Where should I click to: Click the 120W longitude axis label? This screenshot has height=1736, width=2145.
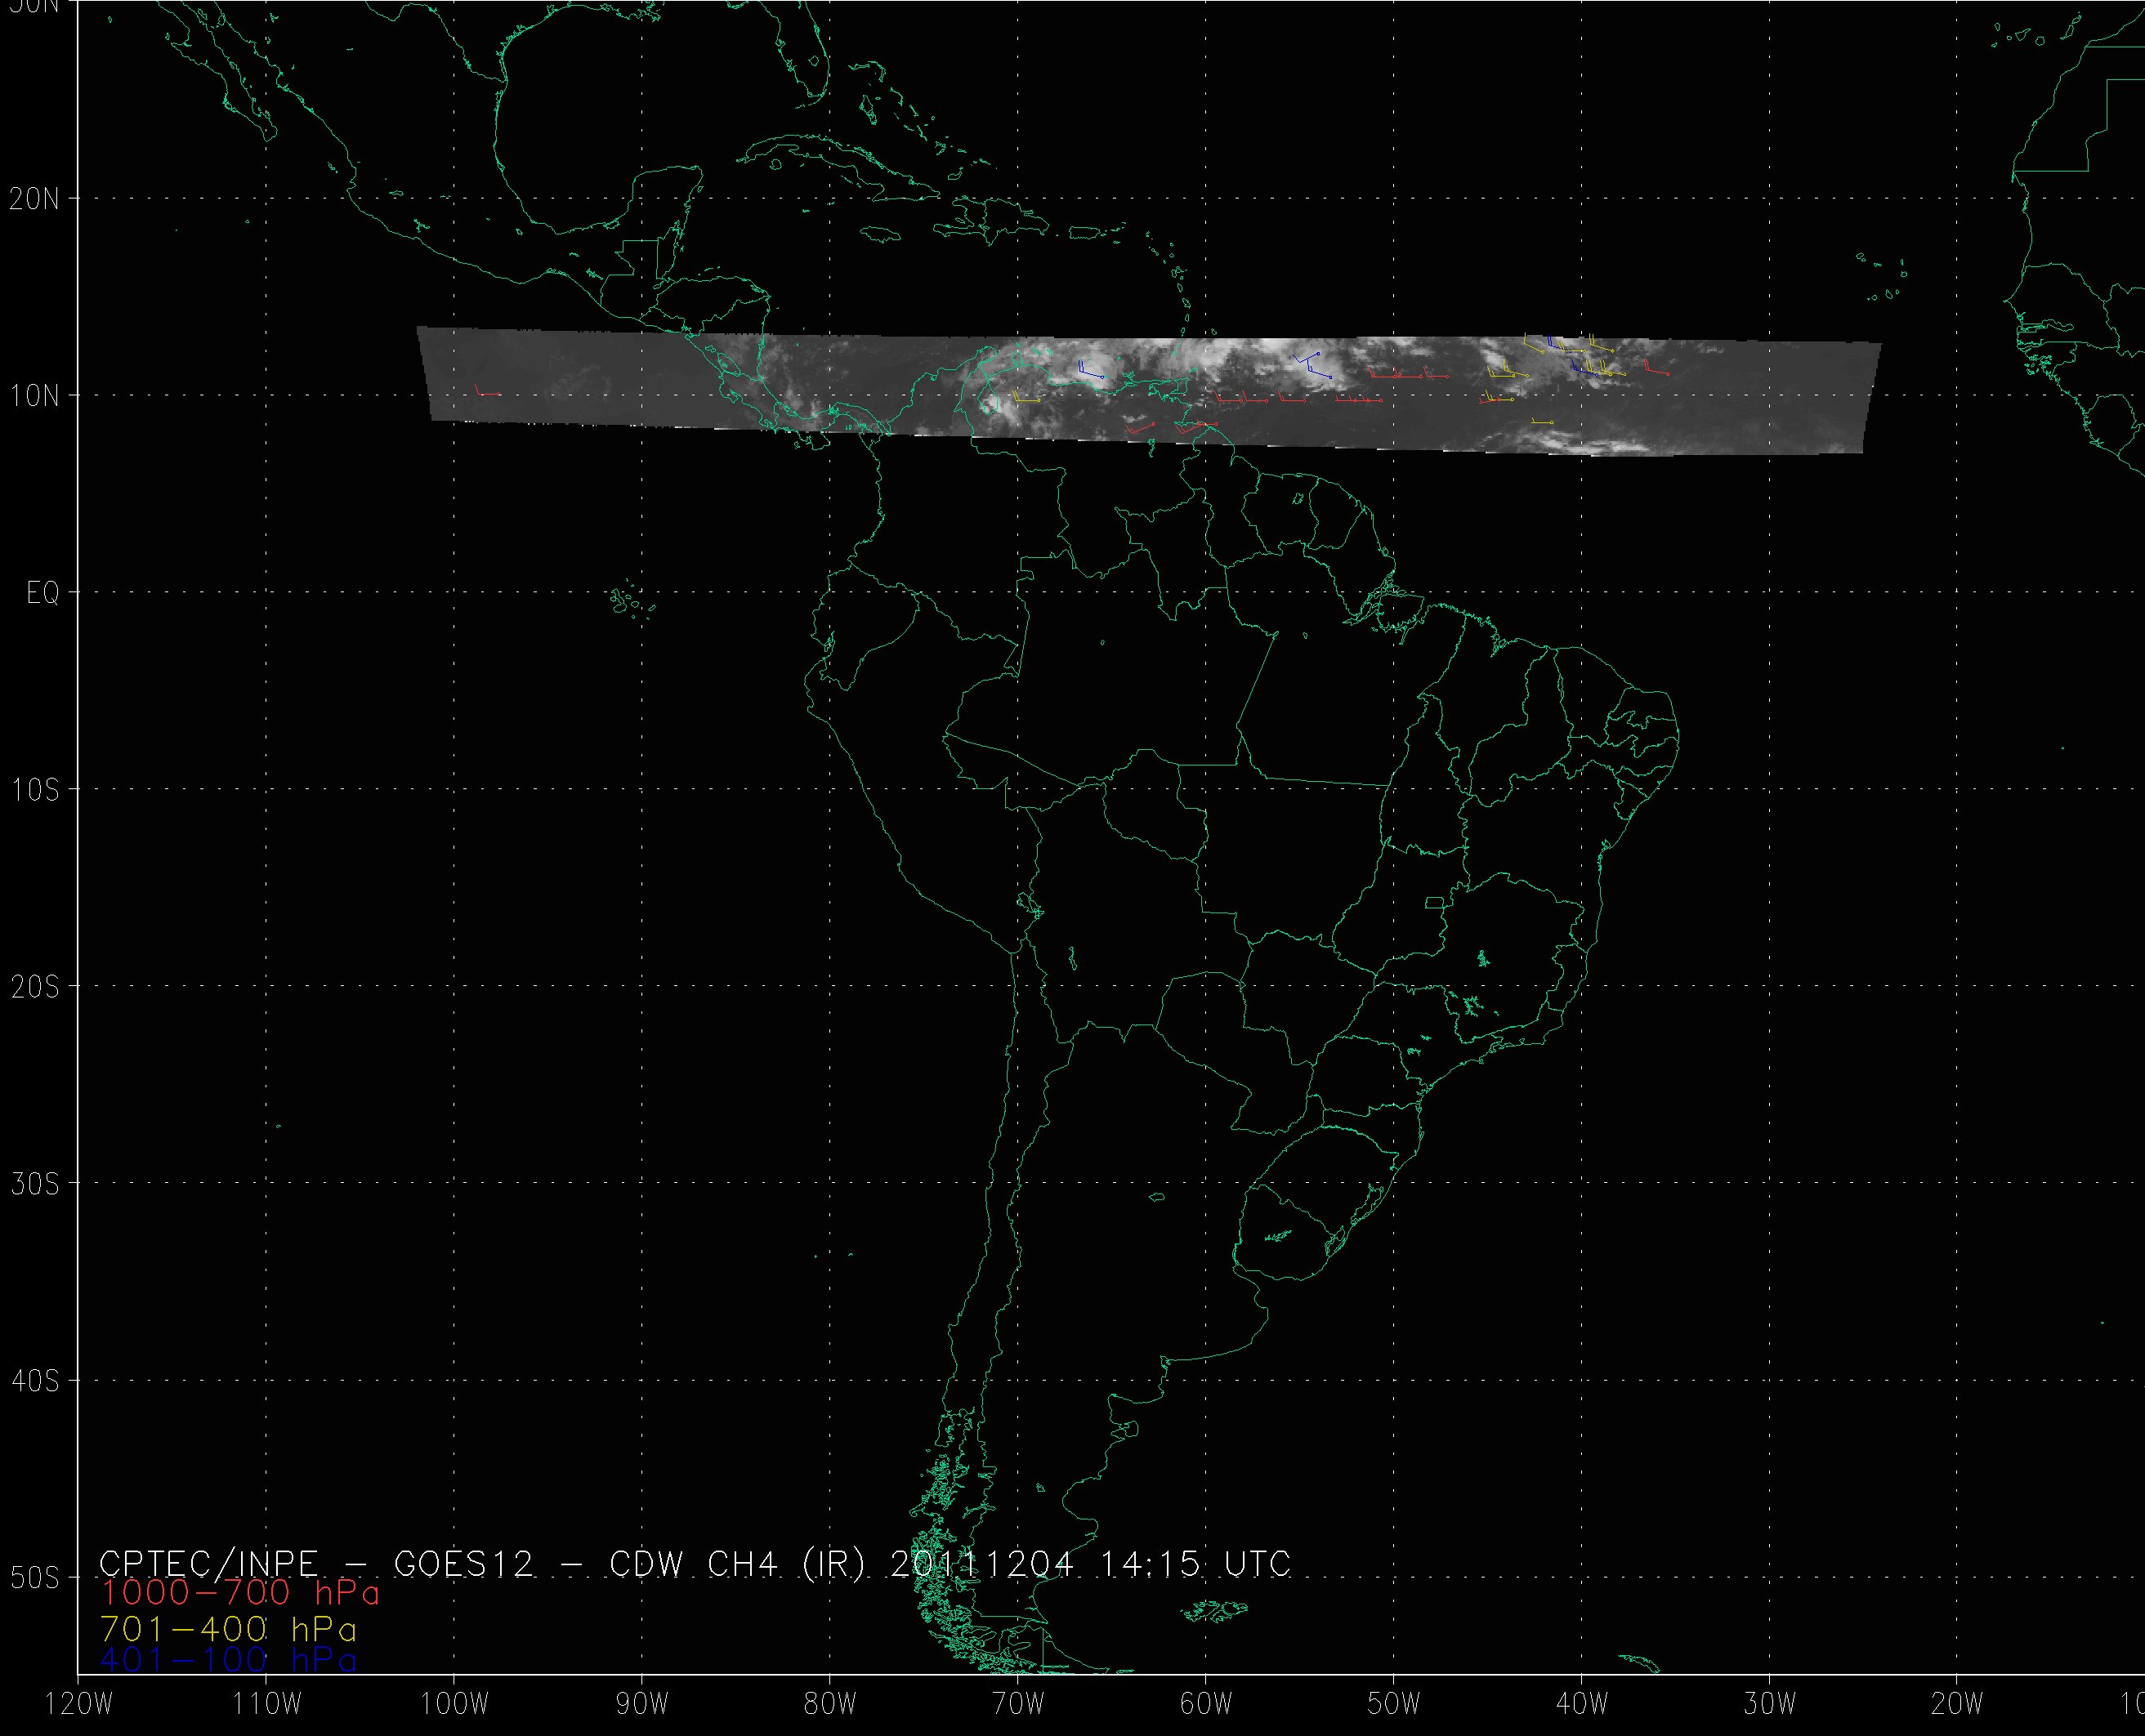coord(80,1705)
